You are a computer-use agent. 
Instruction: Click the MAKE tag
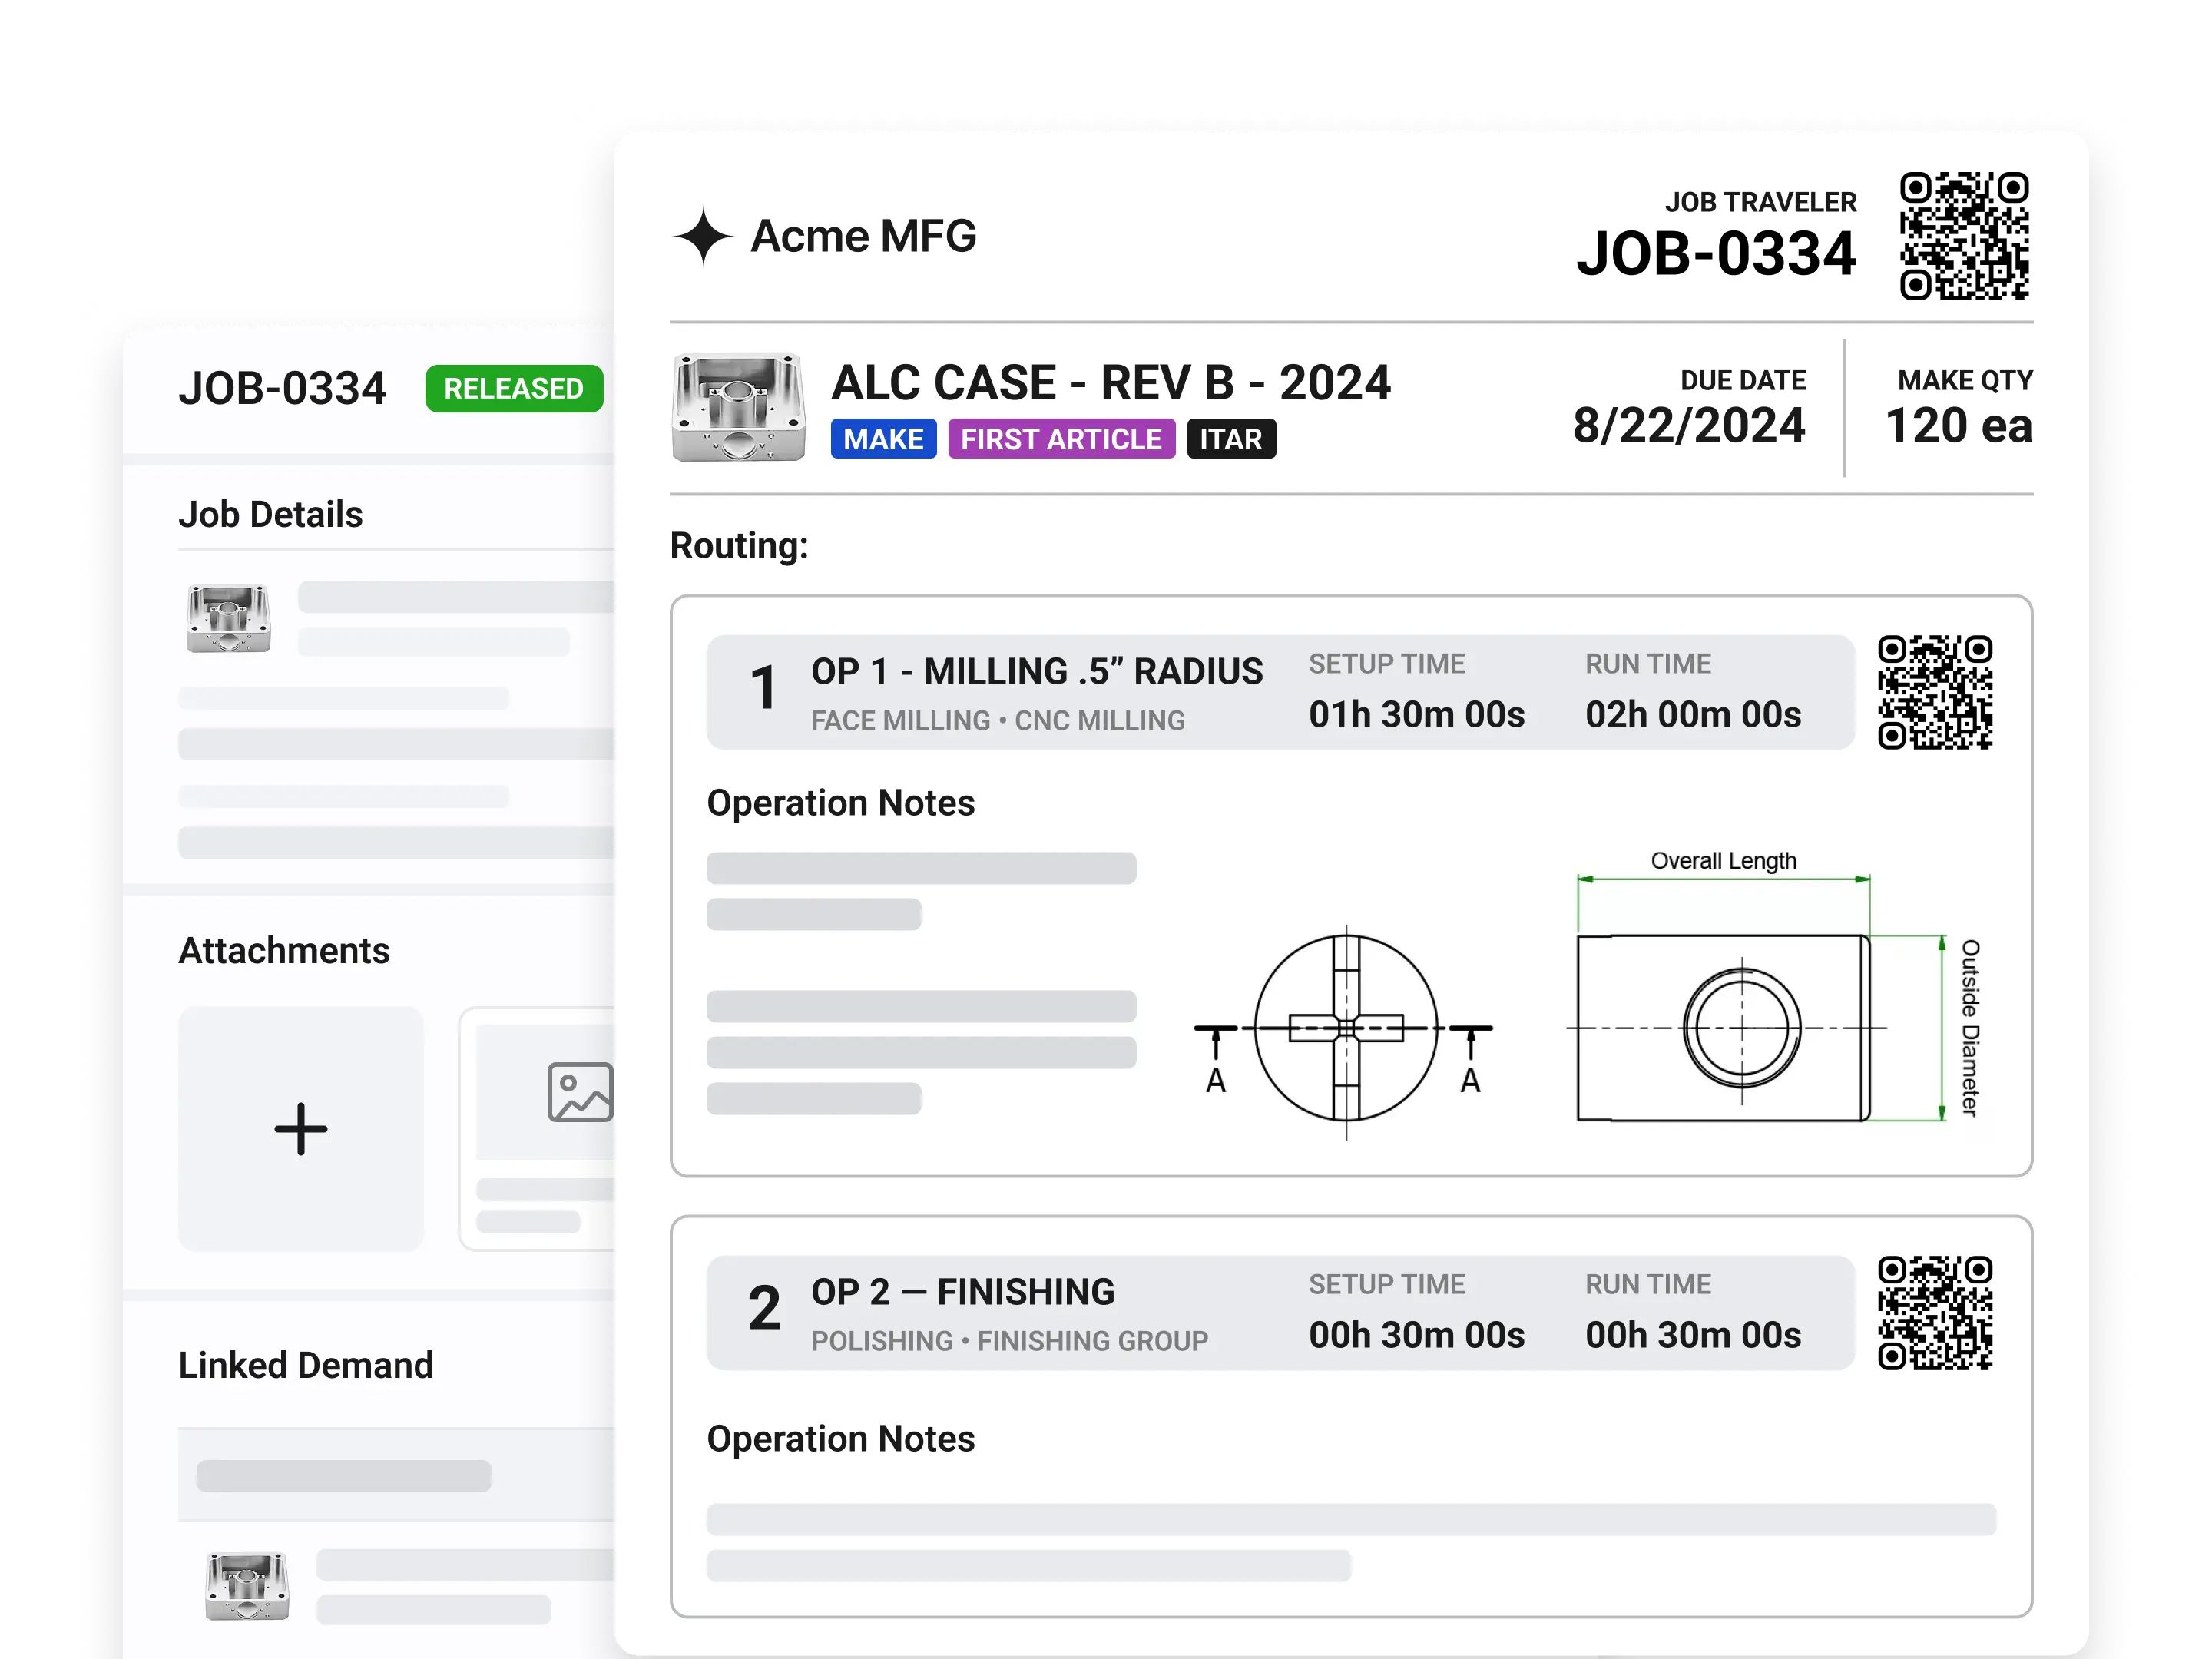pos(883,439)
